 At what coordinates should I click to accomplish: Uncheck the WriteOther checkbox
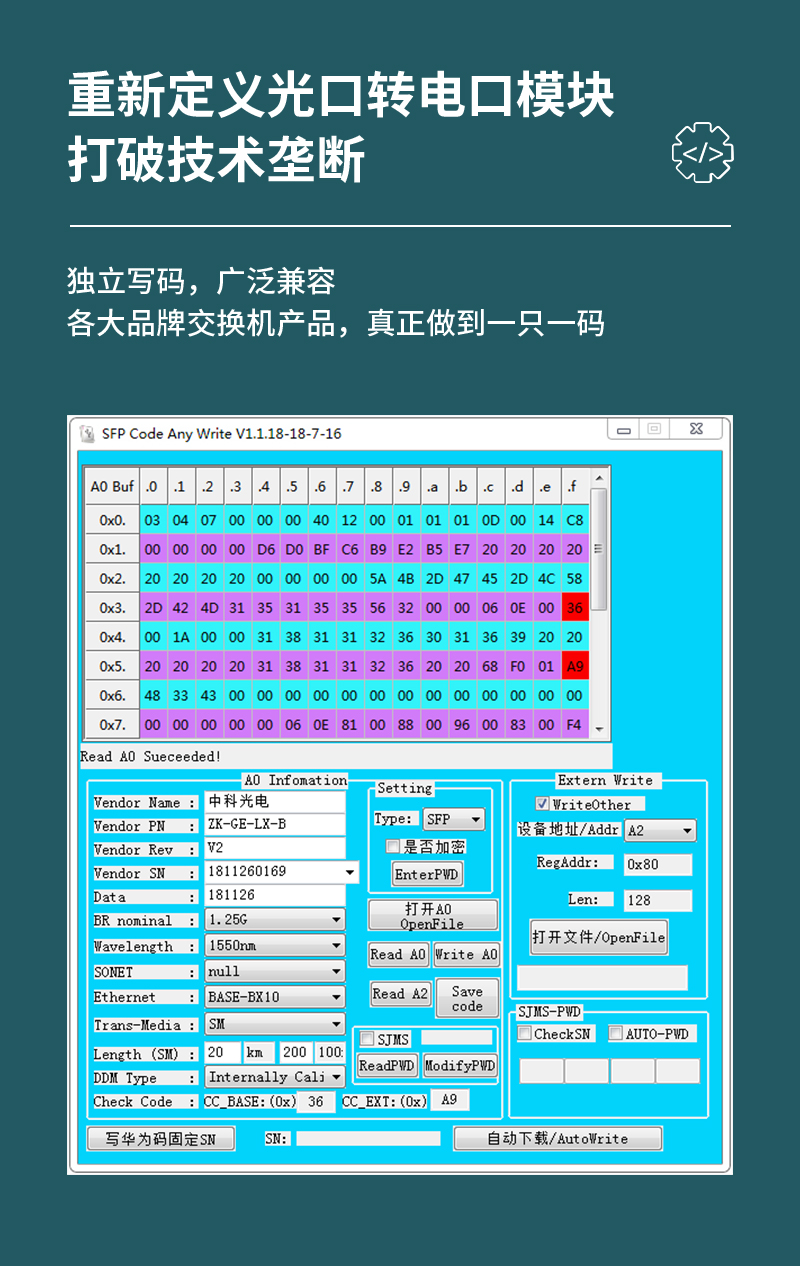tap(542, 804)
